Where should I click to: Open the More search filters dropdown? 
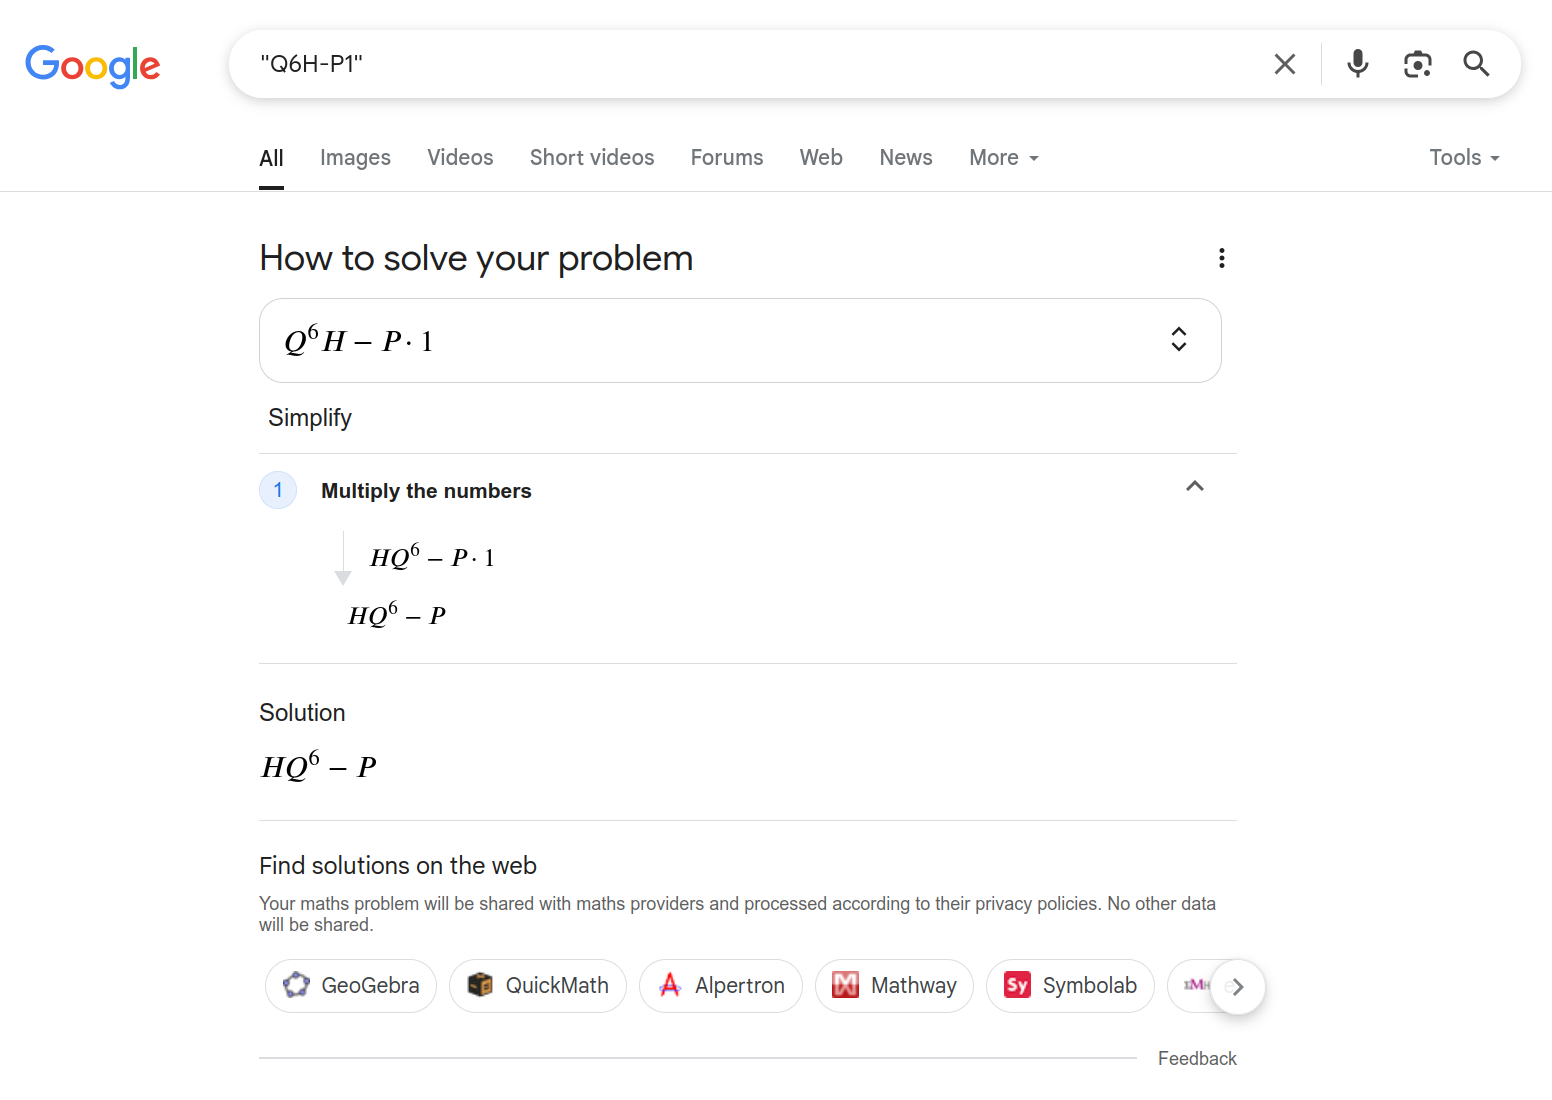tap(1004, 158)
